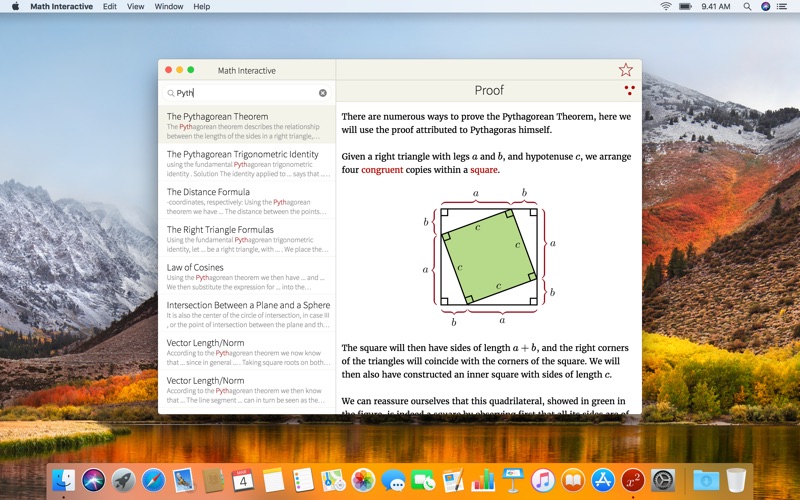This screenshot has height=500, width=800.
Task: Open Spotlight search in menu bar
Action: point(747,7)
